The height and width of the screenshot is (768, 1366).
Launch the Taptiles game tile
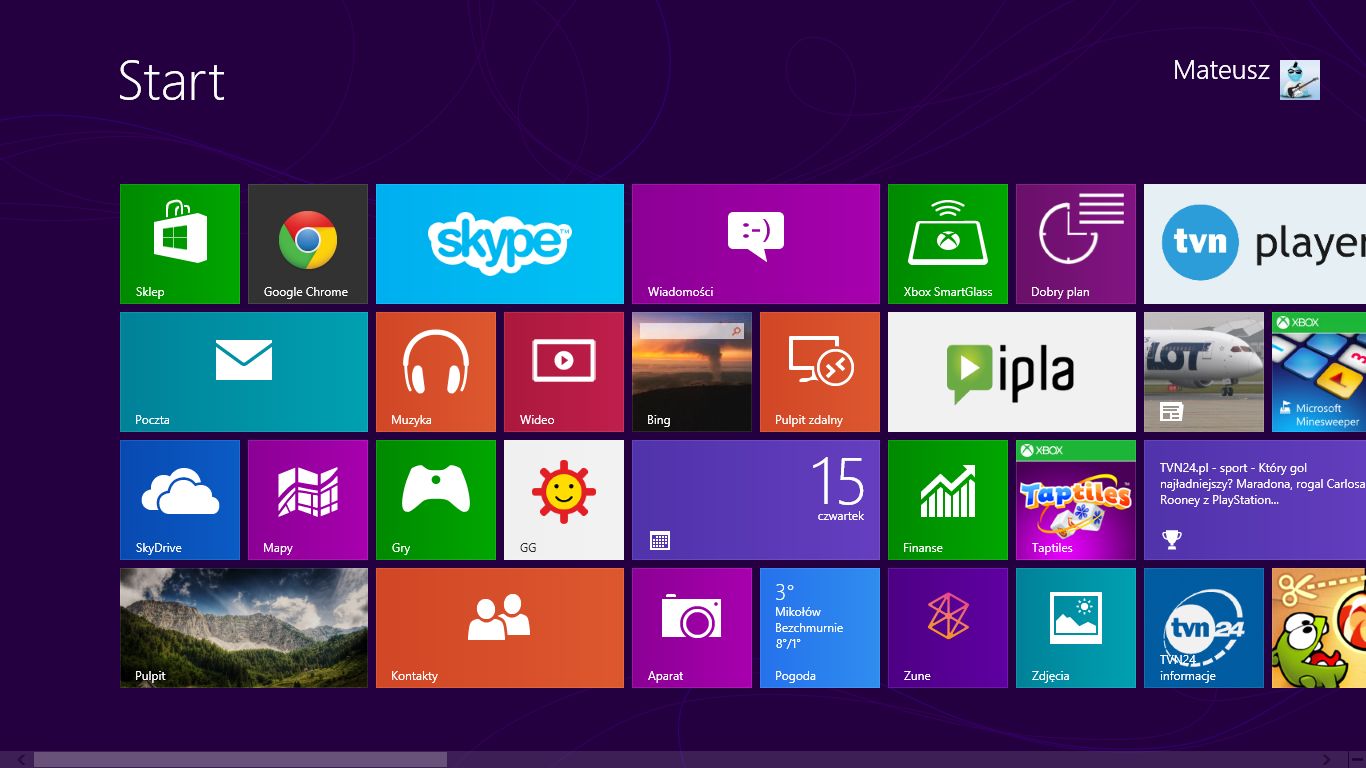1076,500
